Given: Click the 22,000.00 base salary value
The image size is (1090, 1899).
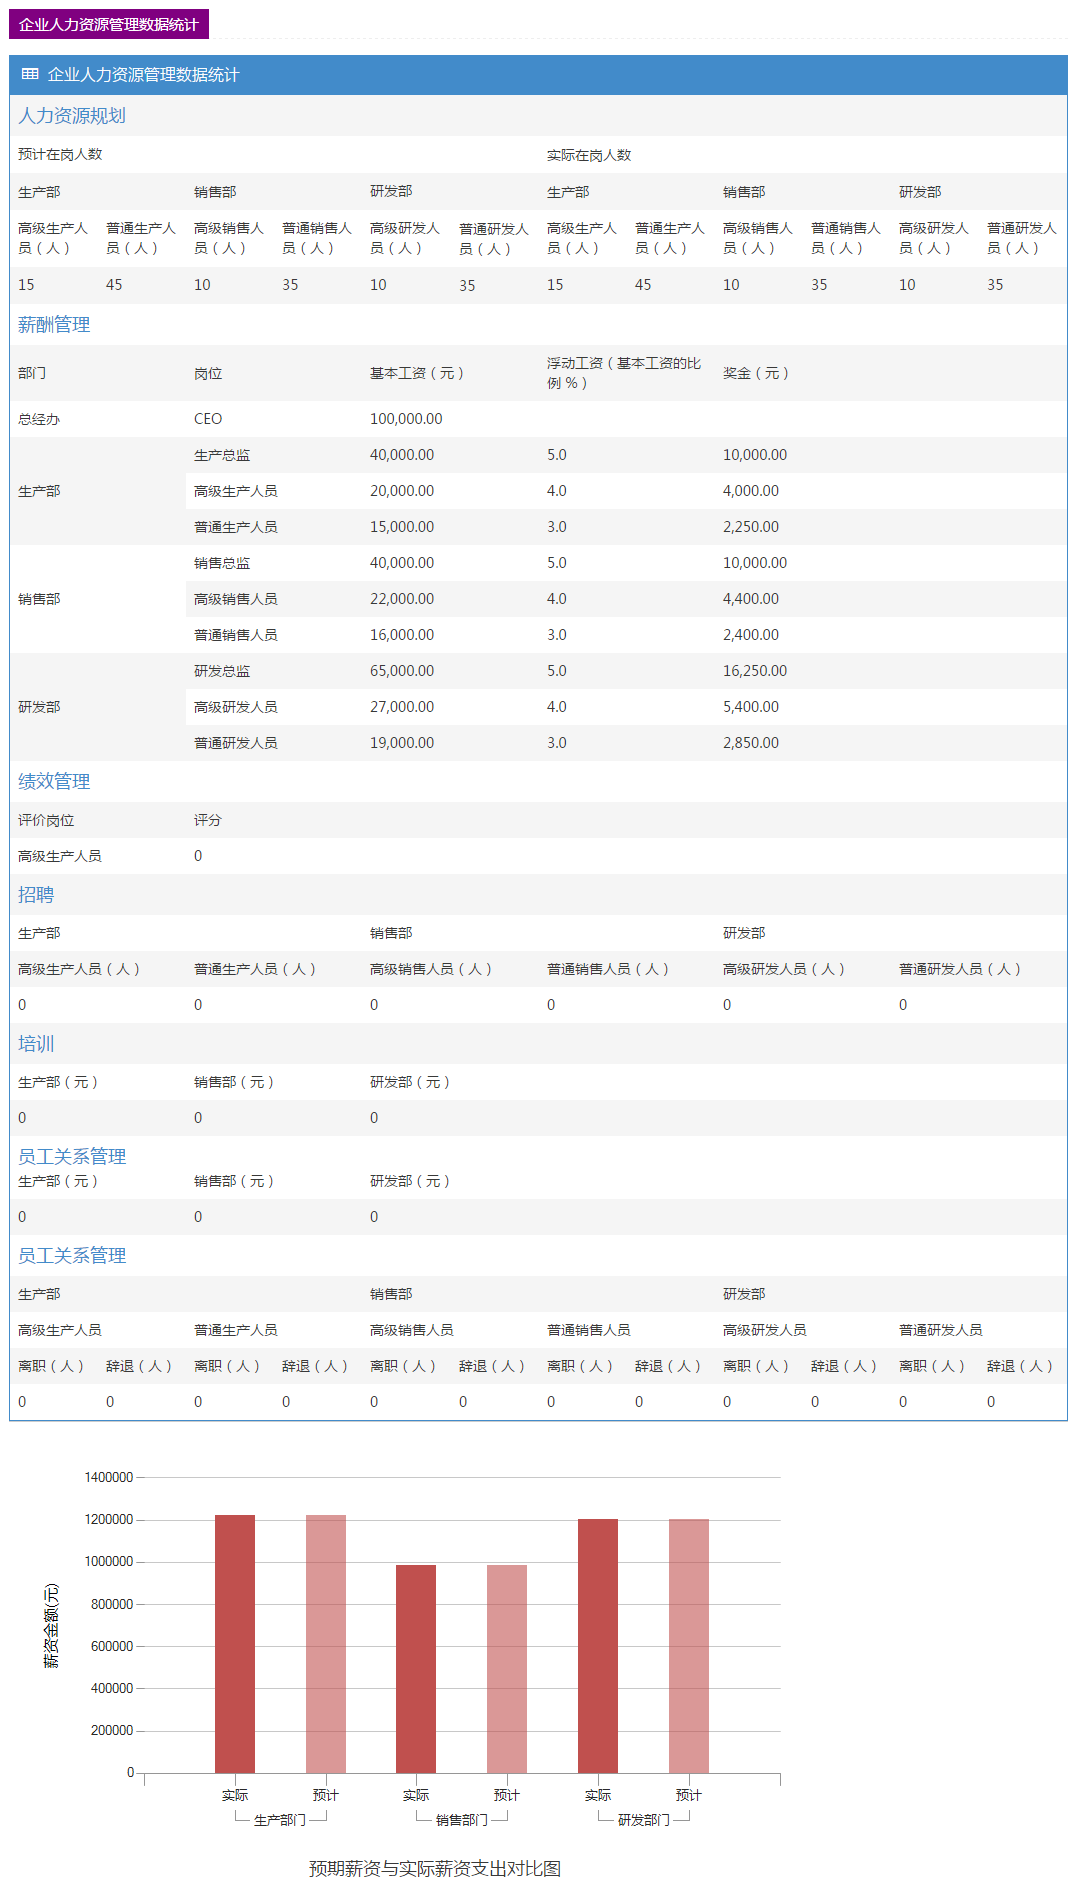Looking at the screenshot, I should [x=402, y=599].
